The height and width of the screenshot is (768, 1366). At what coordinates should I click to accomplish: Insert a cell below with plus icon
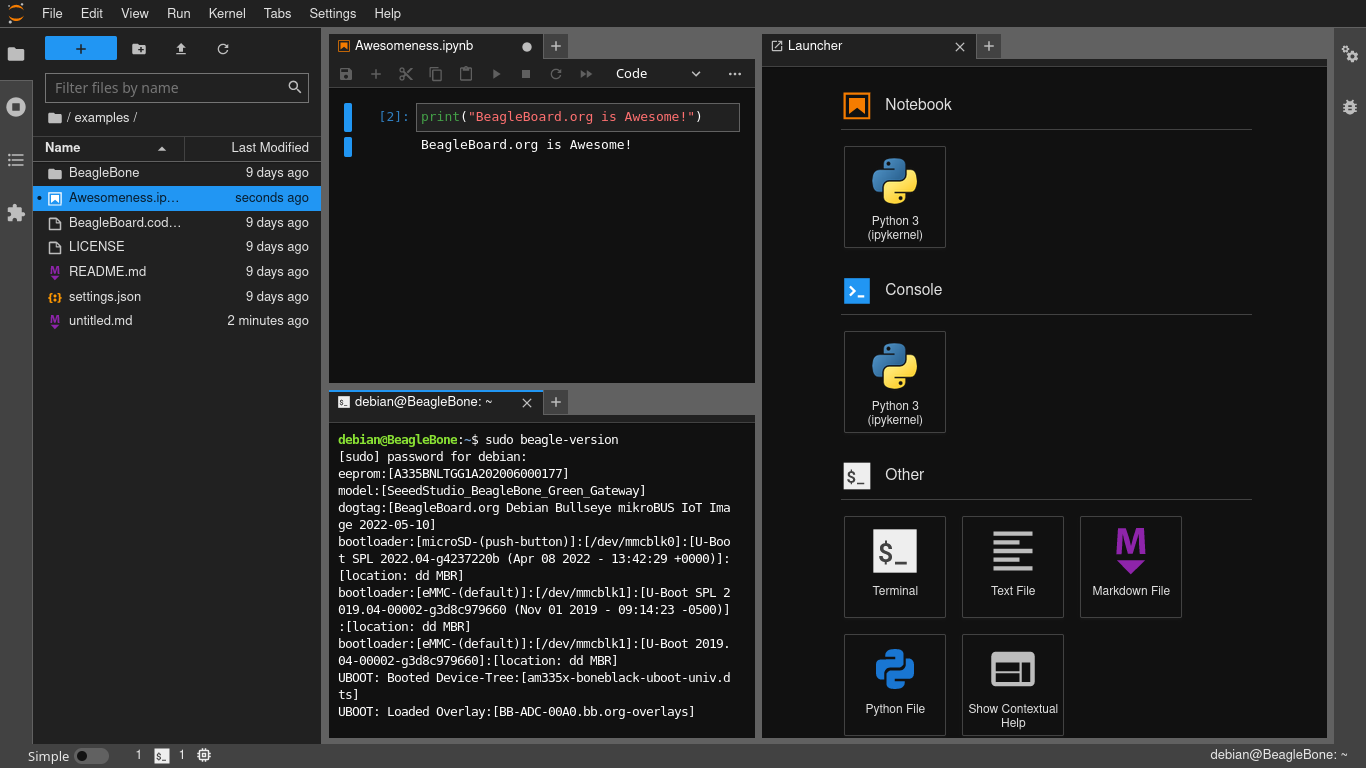click(376, 74)
